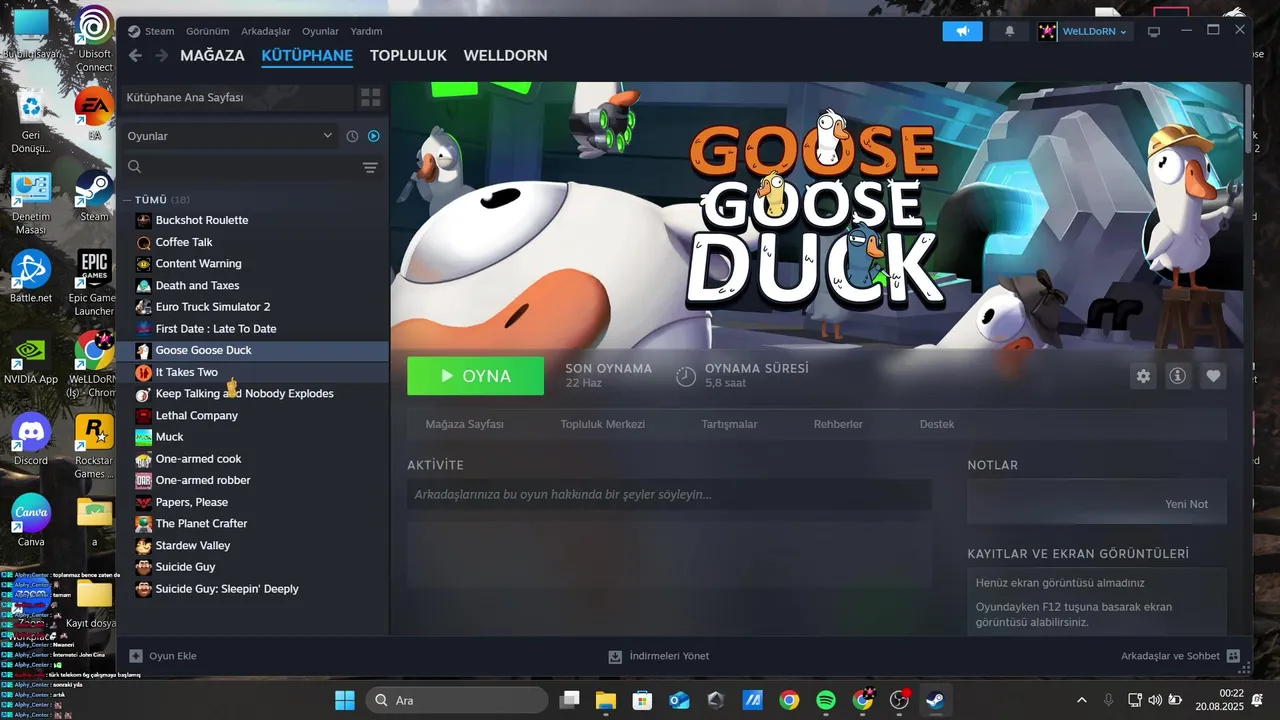Open the collections grid view icon
The width and height of the screenshot is (1280, 720).
(370, 97)
